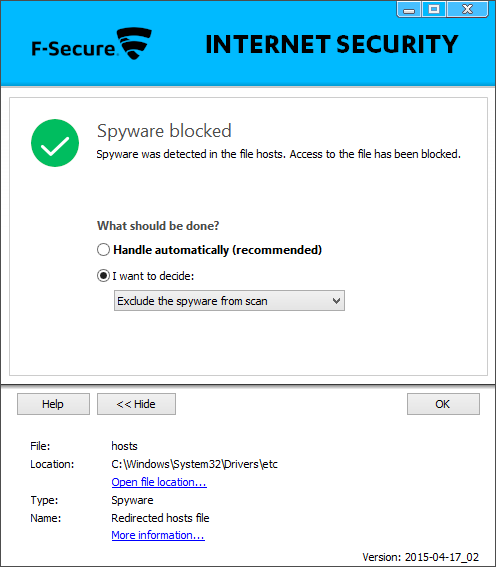This screenshot has width=496, height=567.
Task: Minimize the Internet Security window
Action: [x=409, y=9]
